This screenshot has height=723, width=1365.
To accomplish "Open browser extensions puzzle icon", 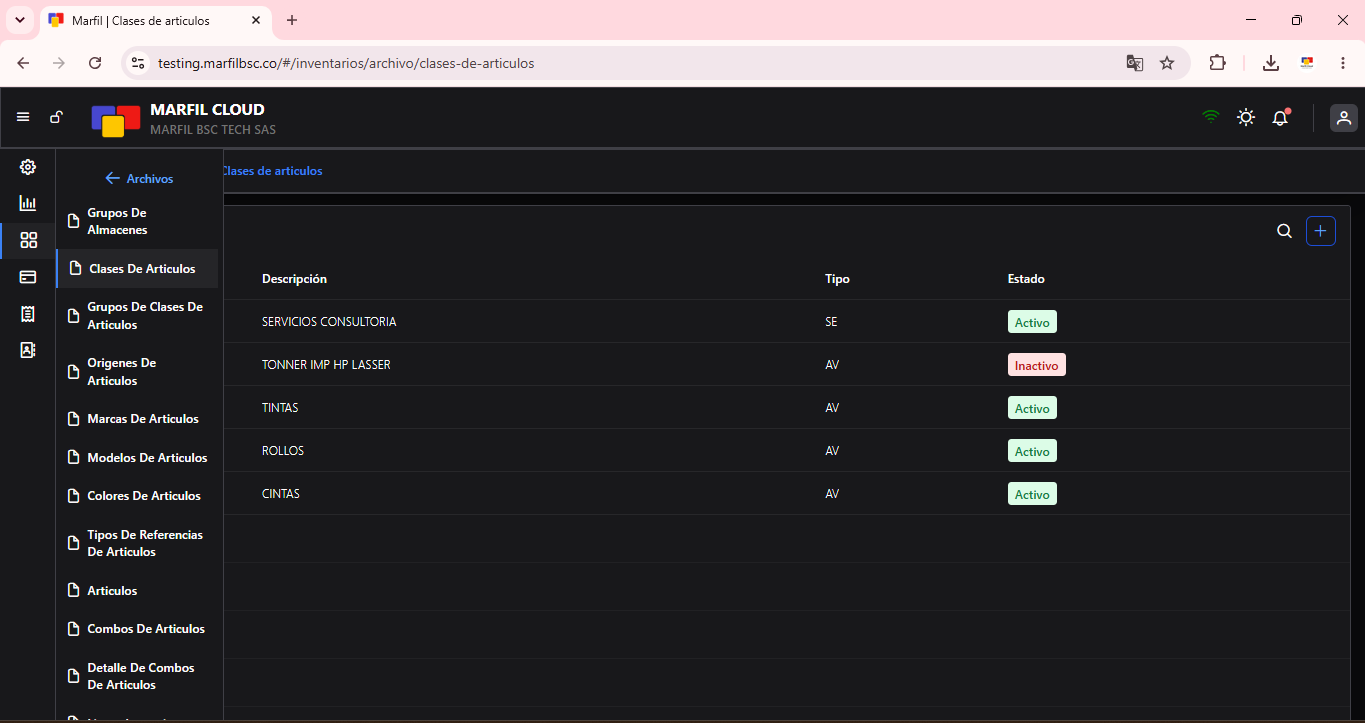I will tap(1217, 63).
